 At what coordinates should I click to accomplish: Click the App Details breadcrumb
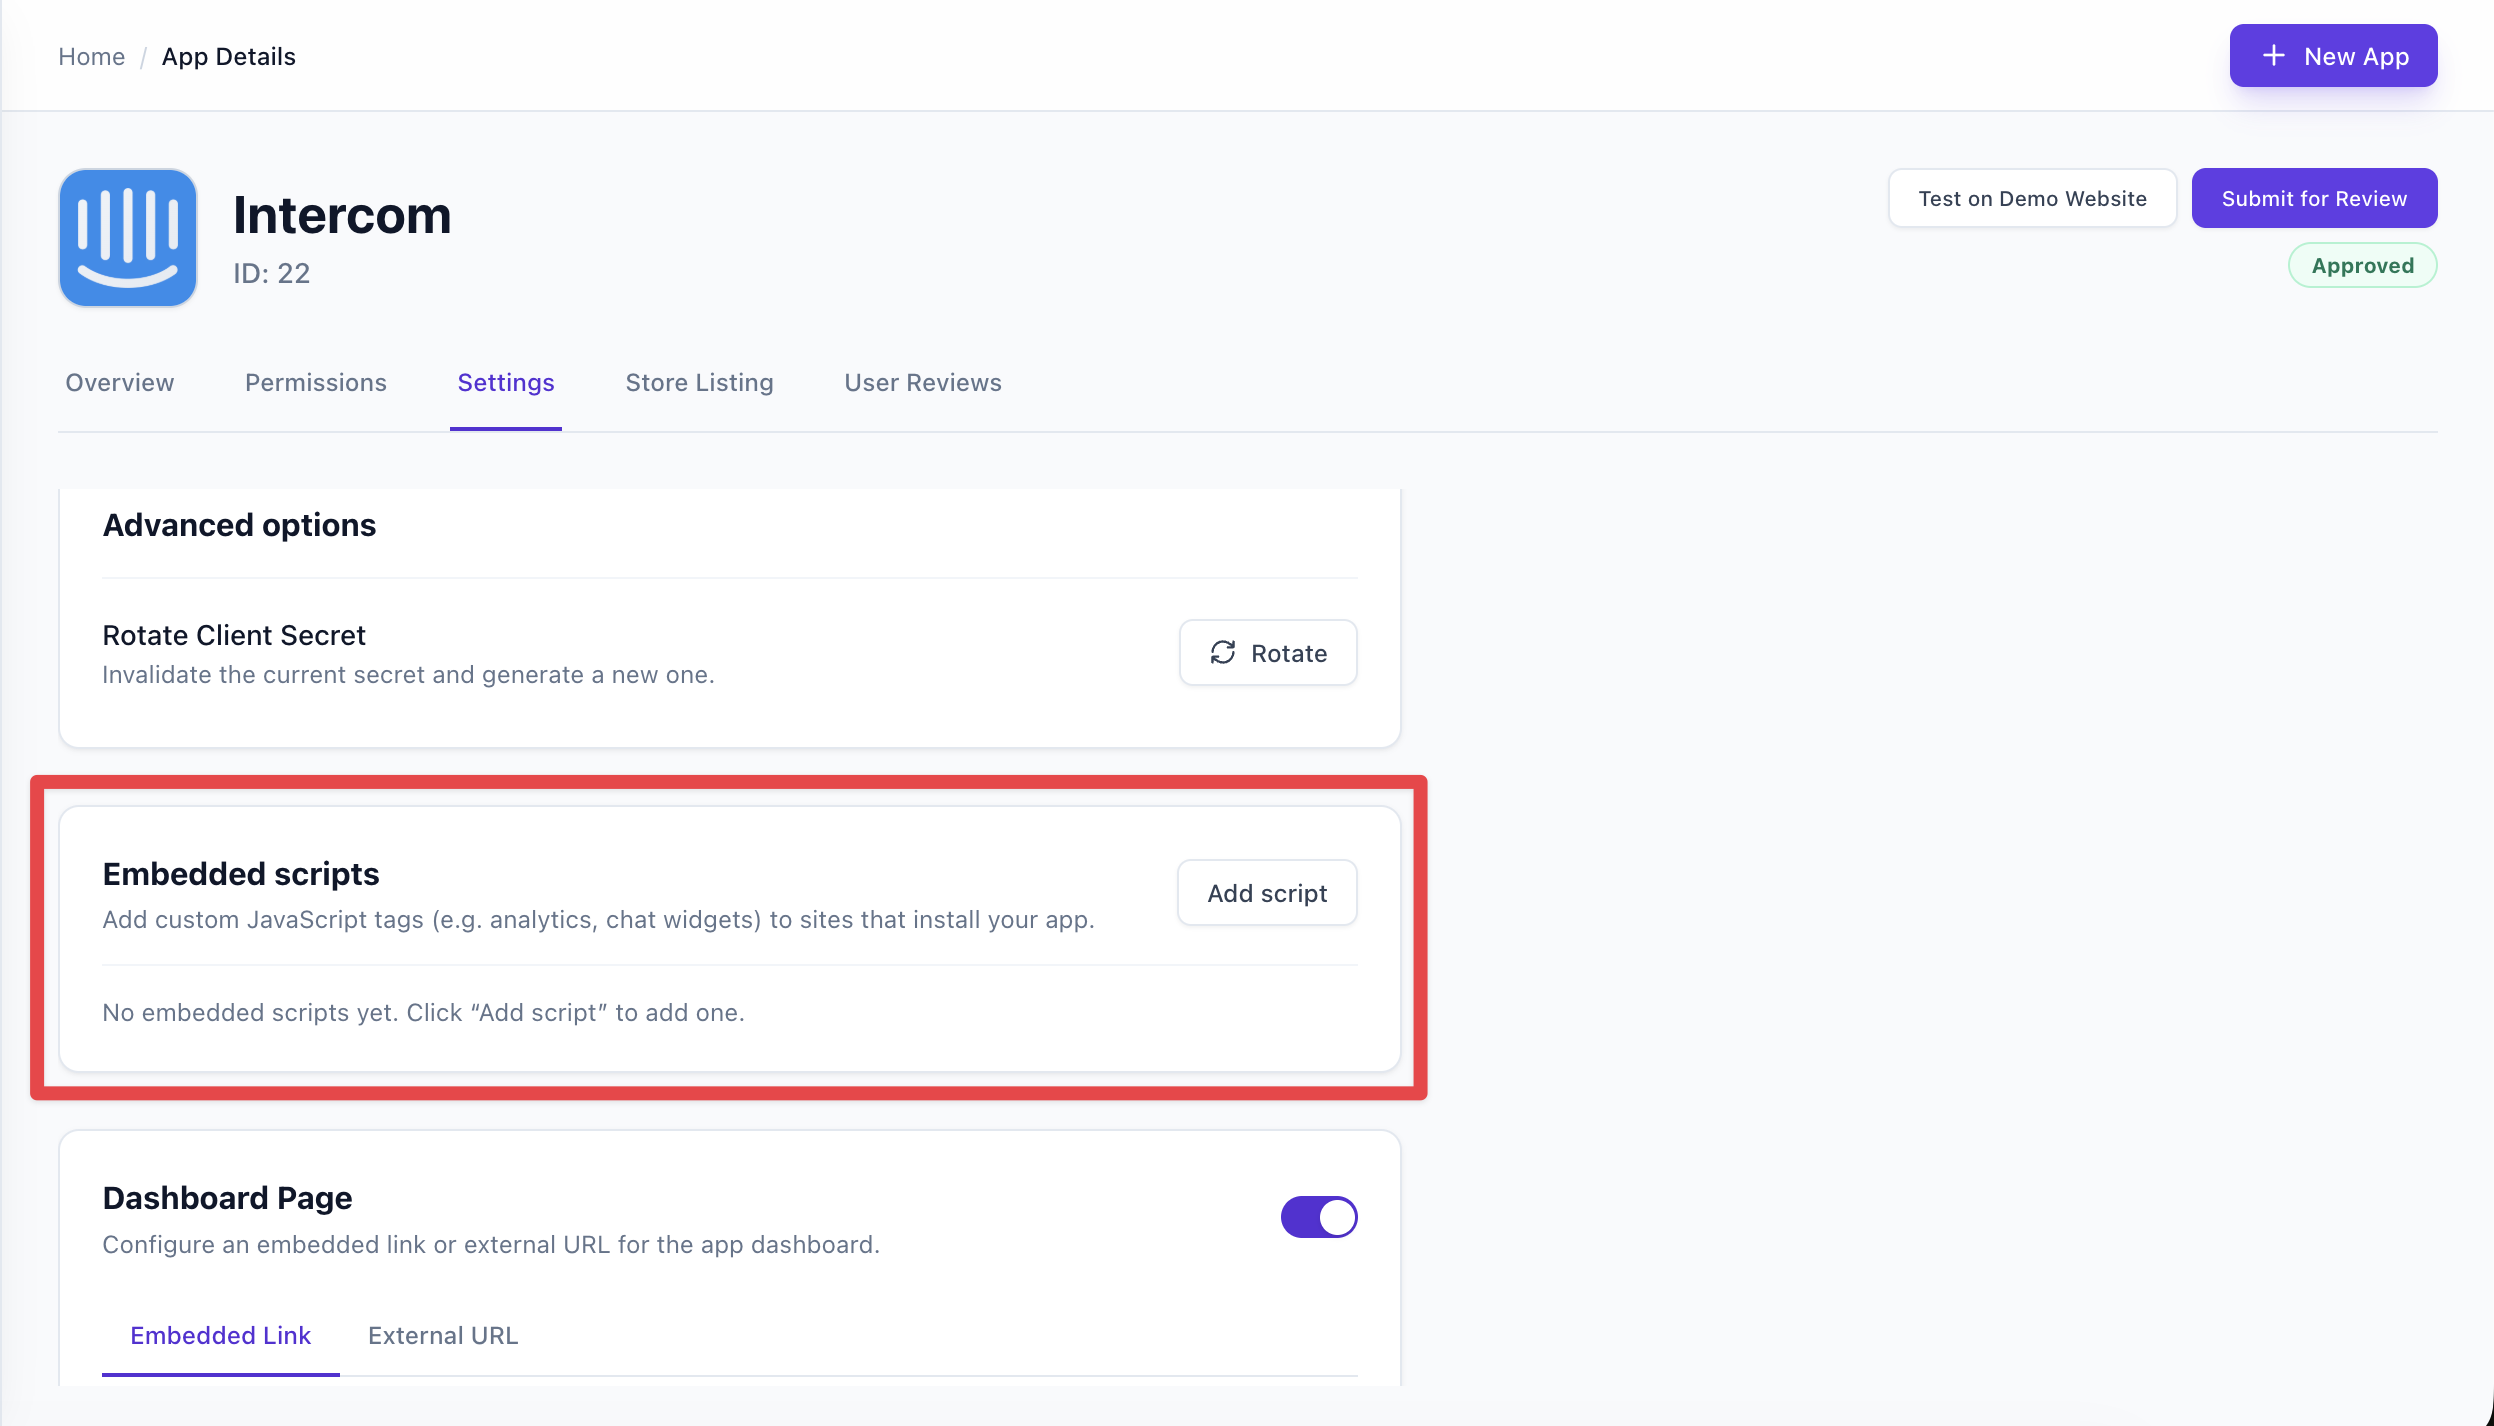click(x=228, y=57)
